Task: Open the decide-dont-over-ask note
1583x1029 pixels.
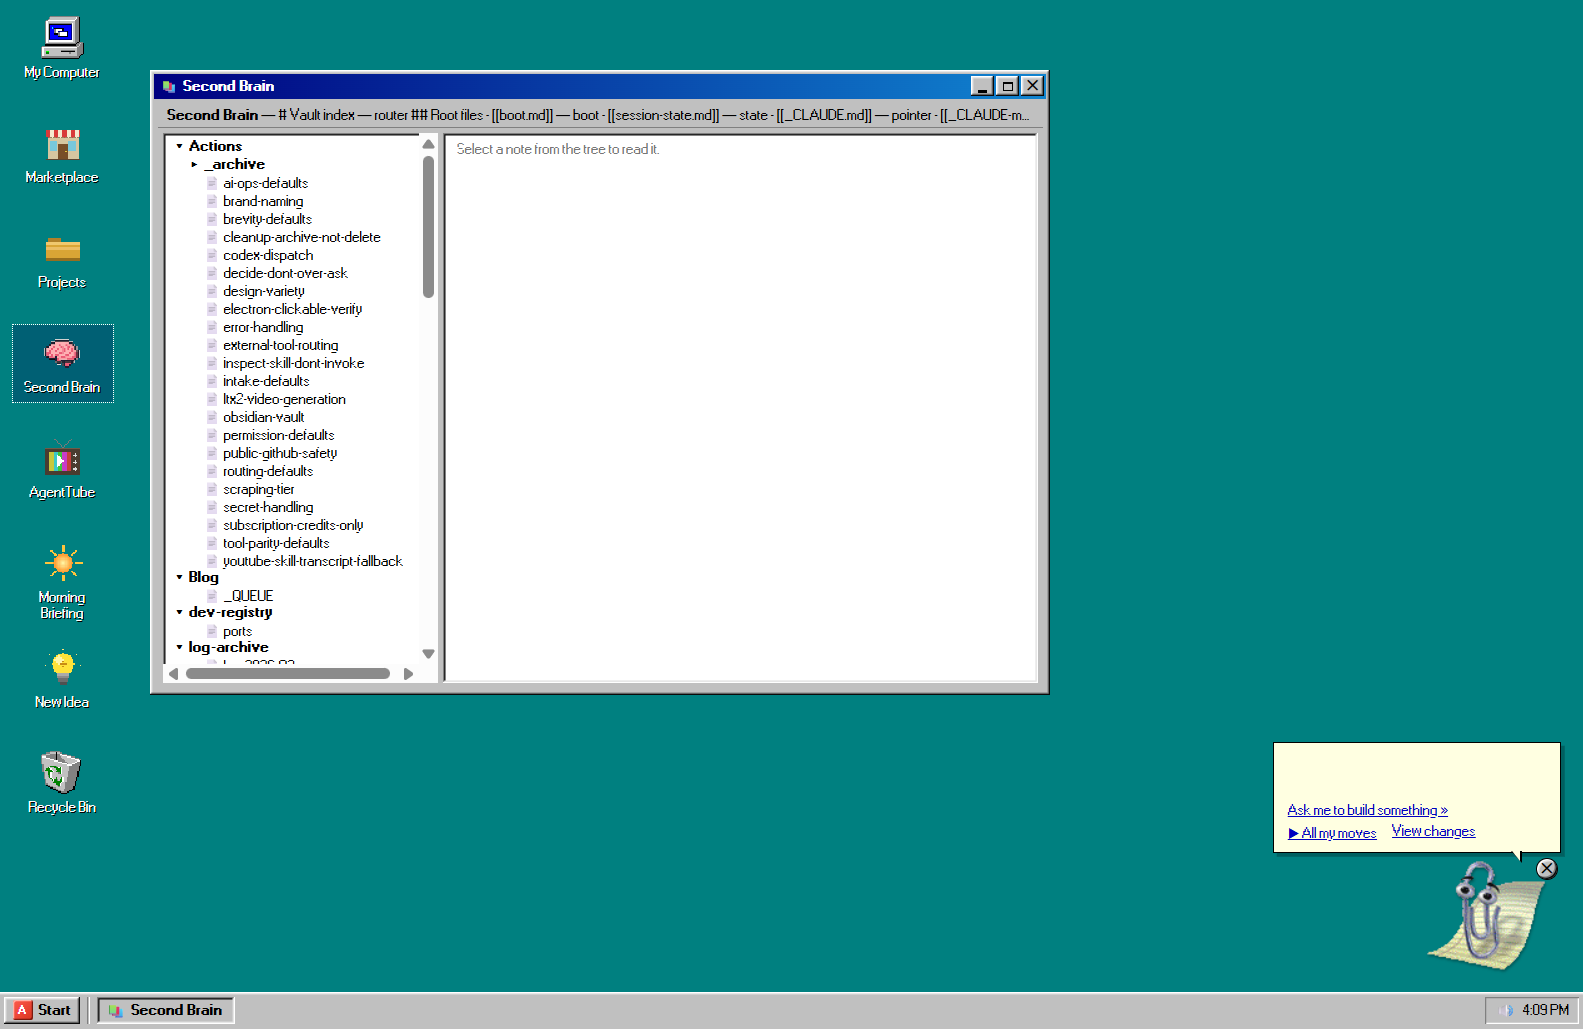Action: pos(285,273)
